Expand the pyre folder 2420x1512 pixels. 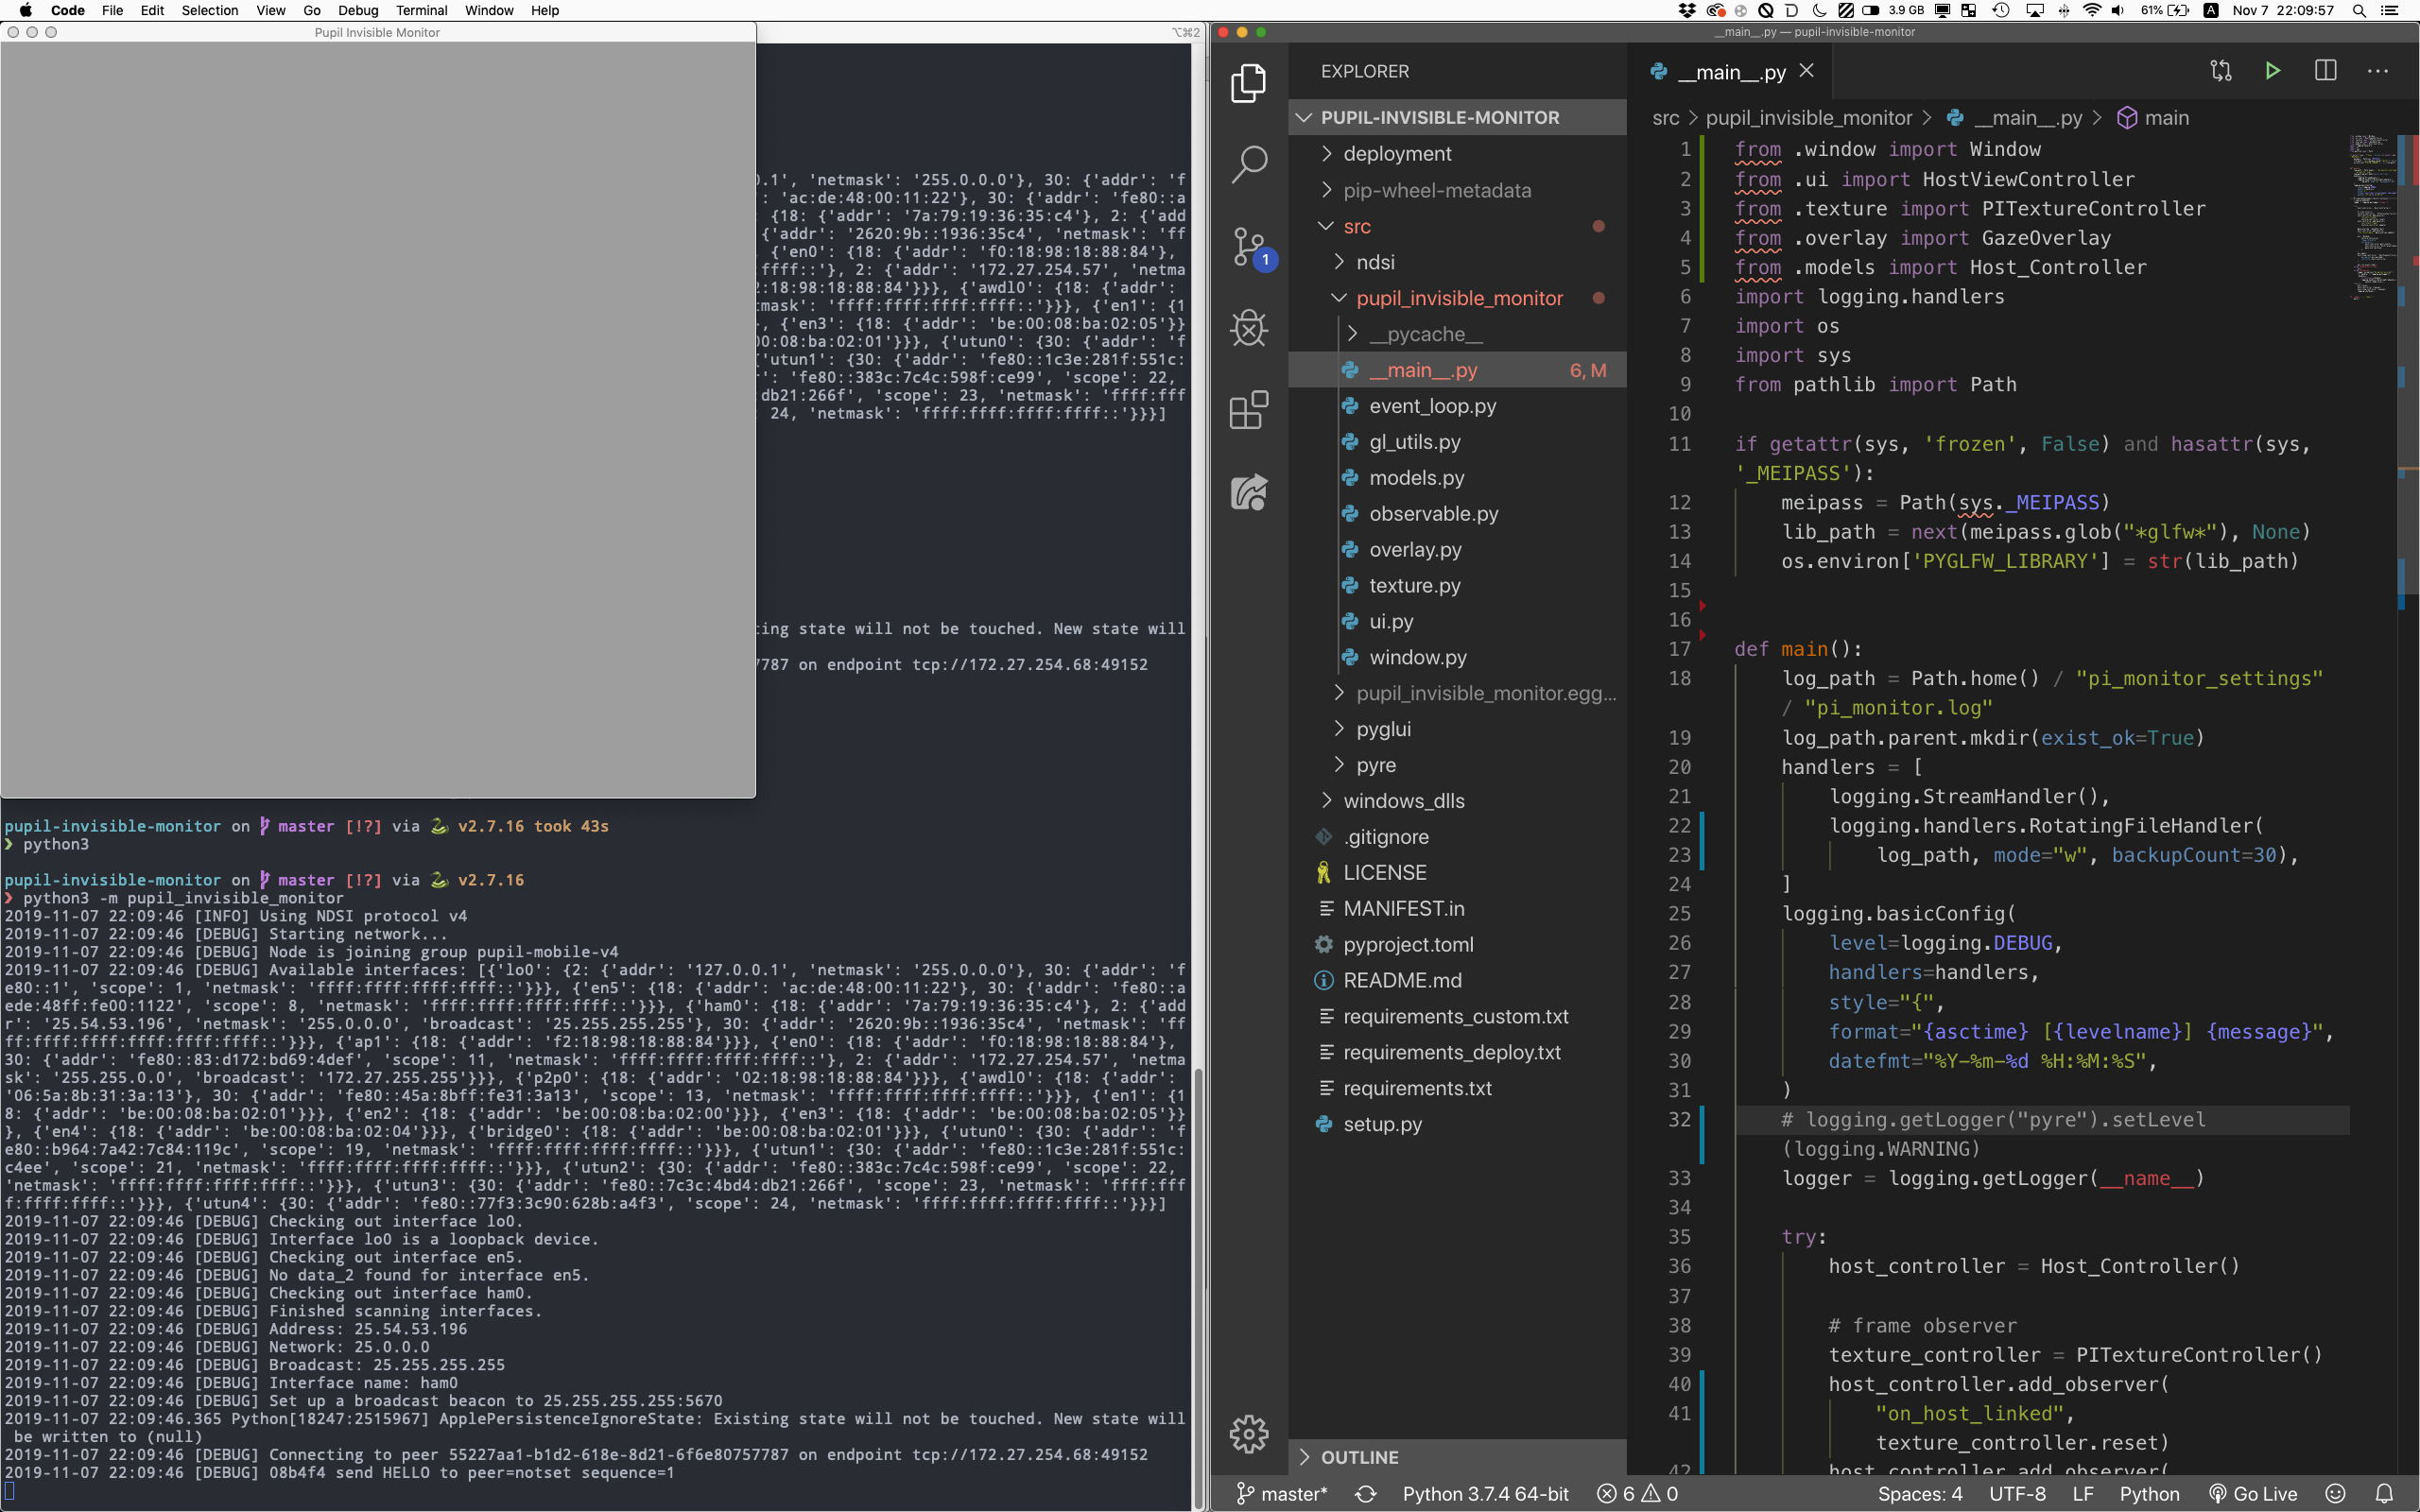tap(1457, 765)
